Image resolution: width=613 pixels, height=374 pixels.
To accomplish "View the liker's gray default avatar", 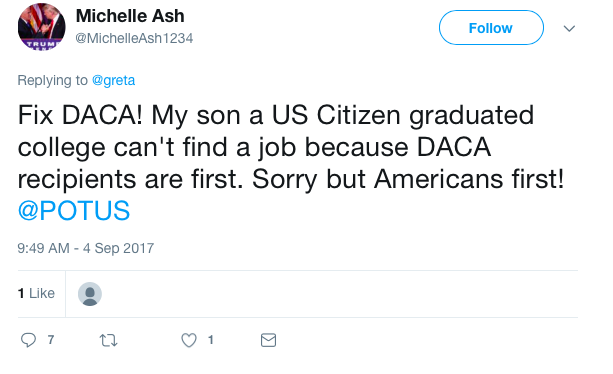I will coord(90,294).
